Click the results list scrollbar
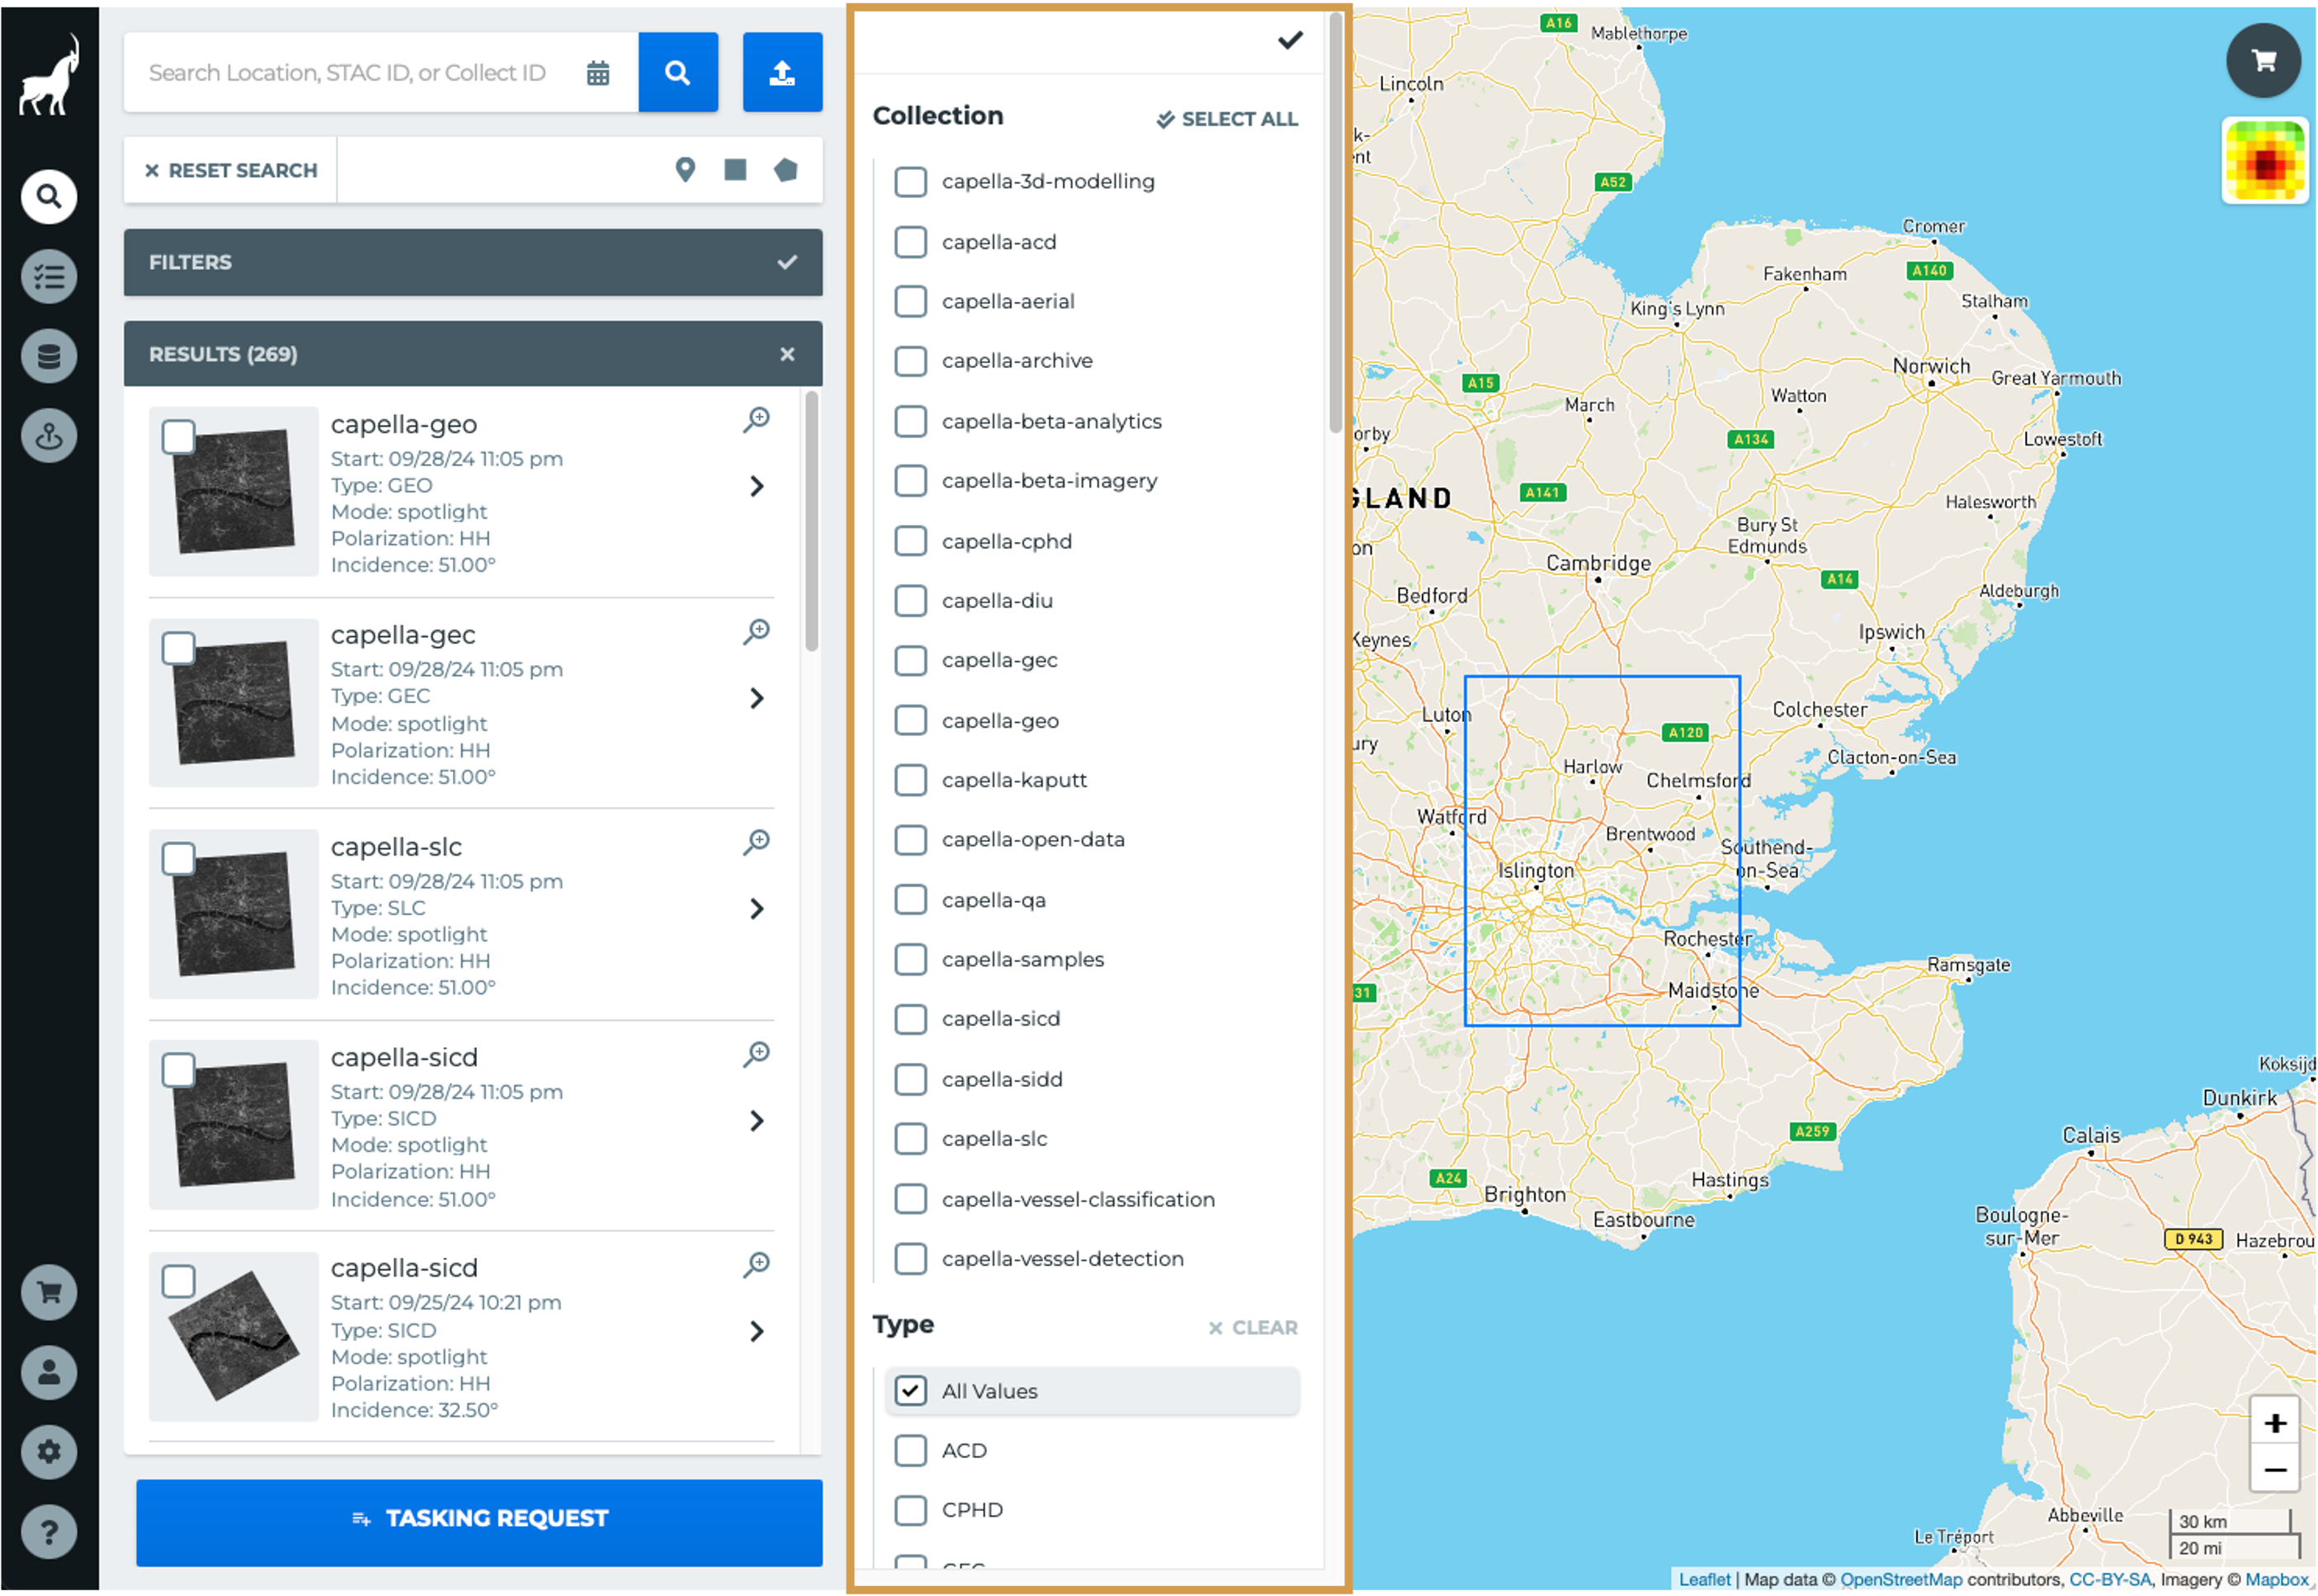This screenshot has height=1596, width=2318. [x=811, y=522]
